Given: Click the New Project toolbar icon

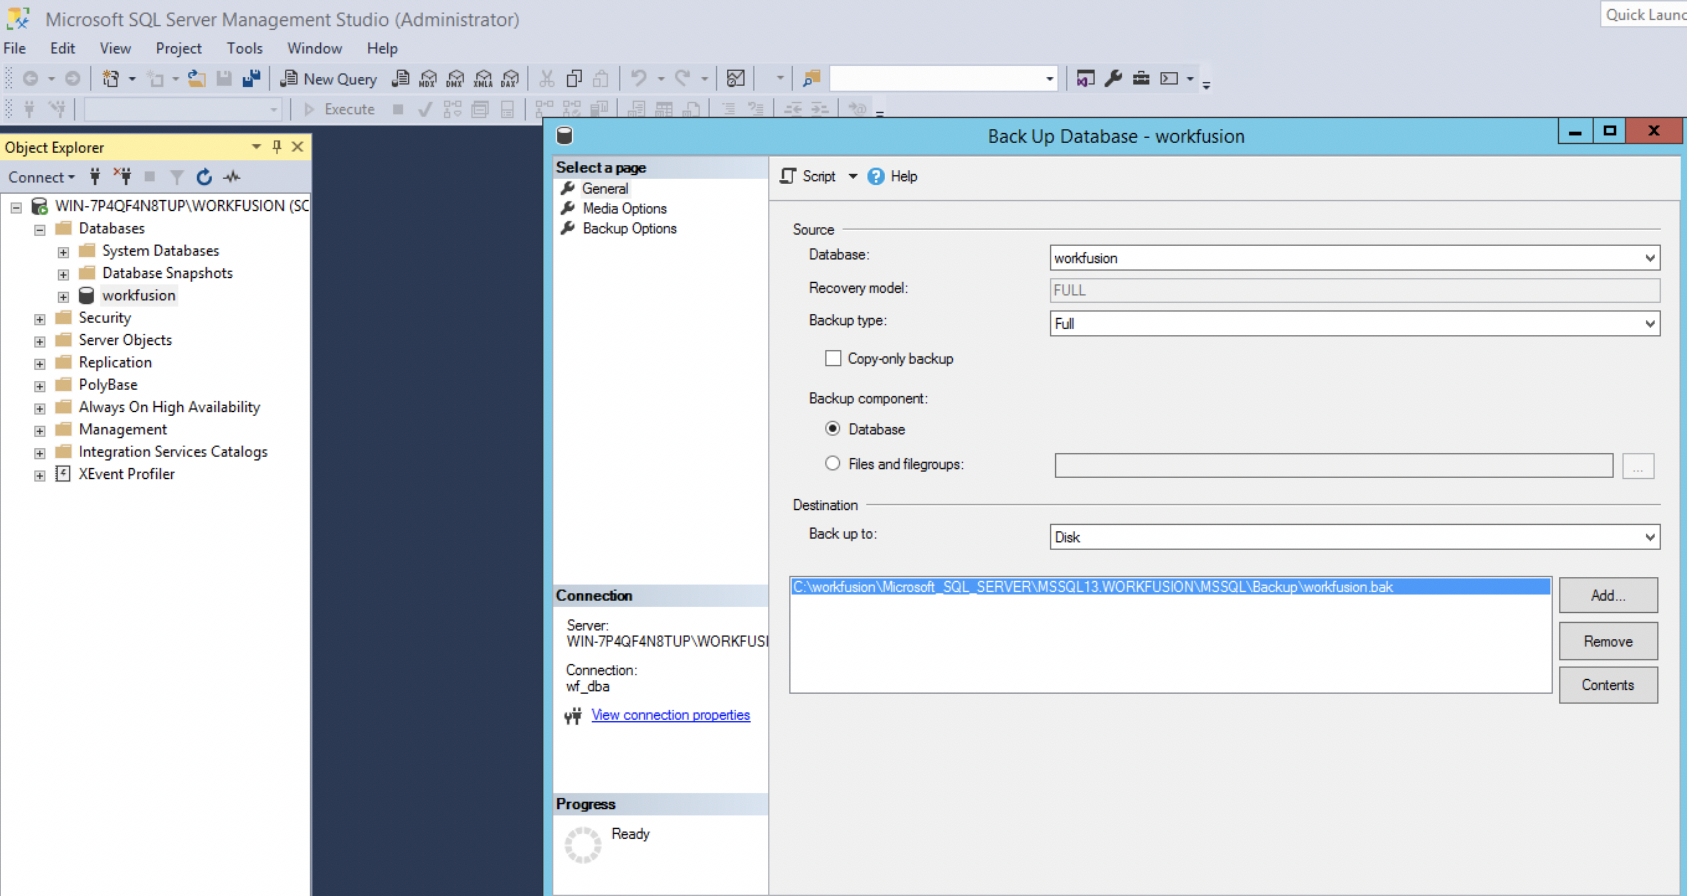Looking at the screenshot, I should tap(111, 79).
